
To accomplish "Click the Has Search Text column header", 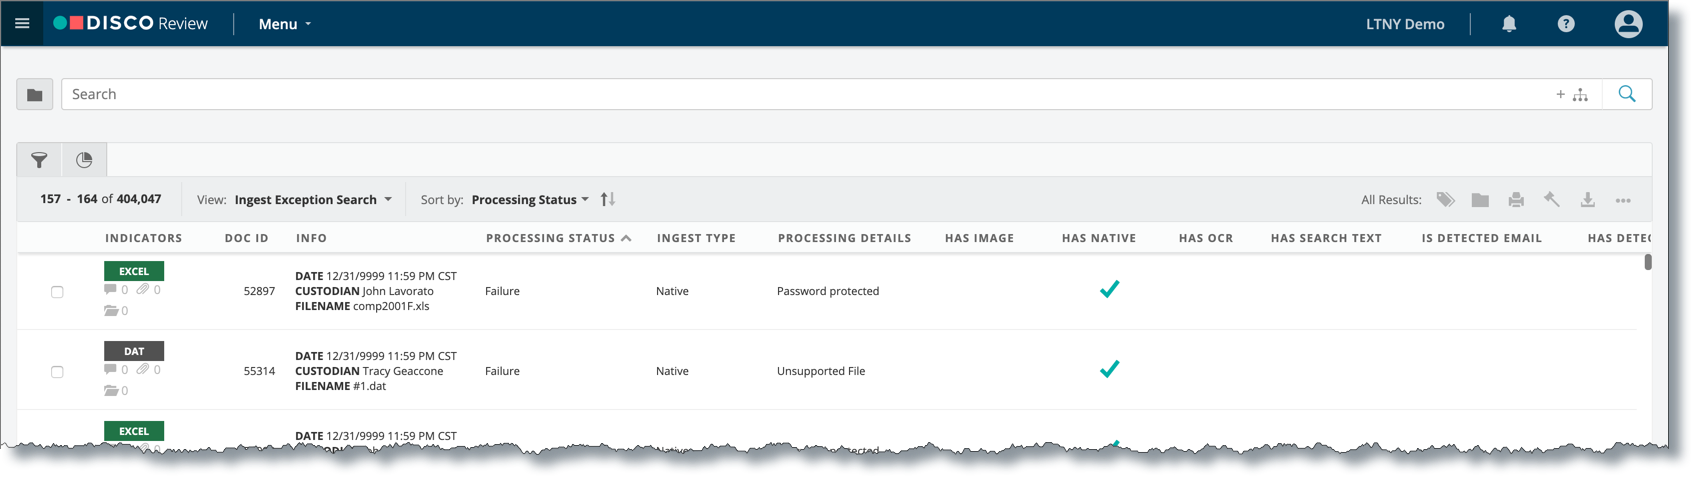I will tap(1326, 238).
